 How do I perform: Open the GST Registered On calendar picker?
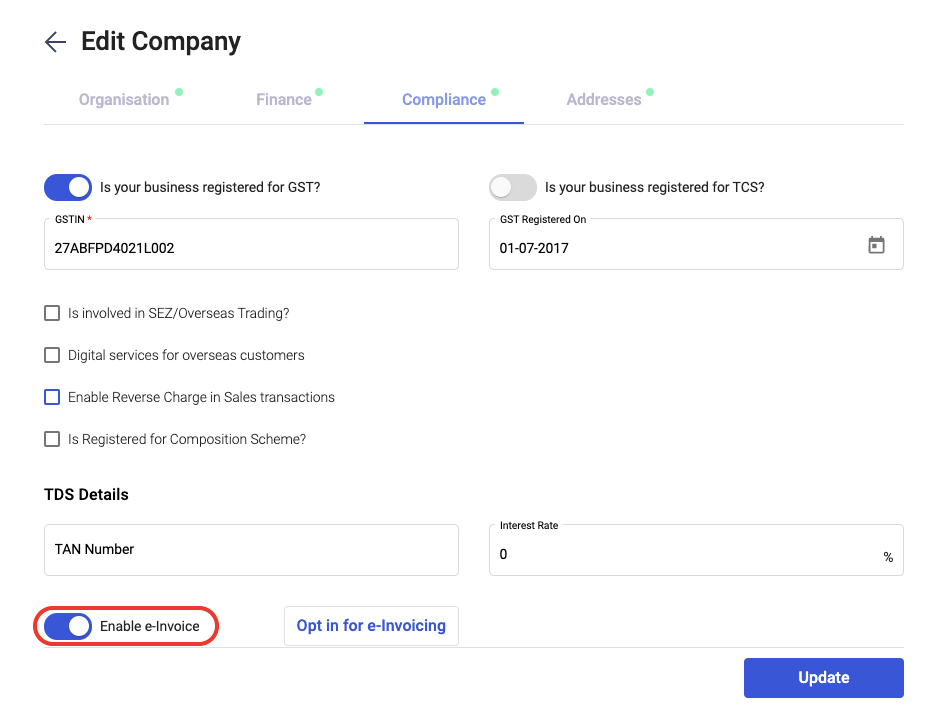pyautogui.click(x=876, y=245)
